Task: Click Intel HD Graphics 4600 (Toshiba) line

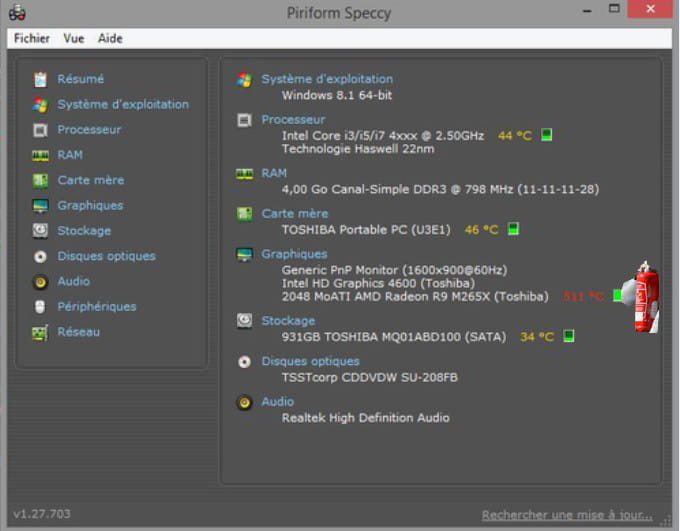Action: pos(378,283)
